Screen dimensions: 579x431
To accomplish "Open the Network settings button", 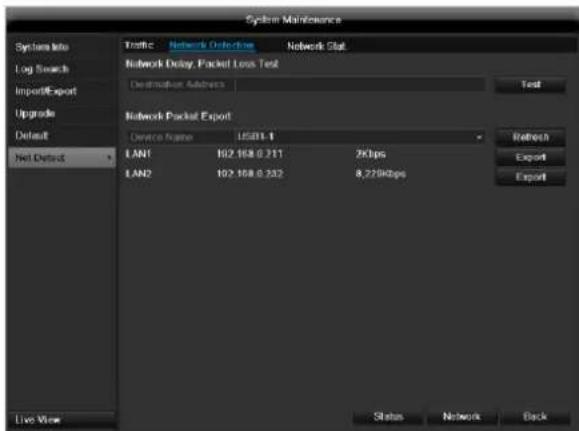I will tap(462, 417).
